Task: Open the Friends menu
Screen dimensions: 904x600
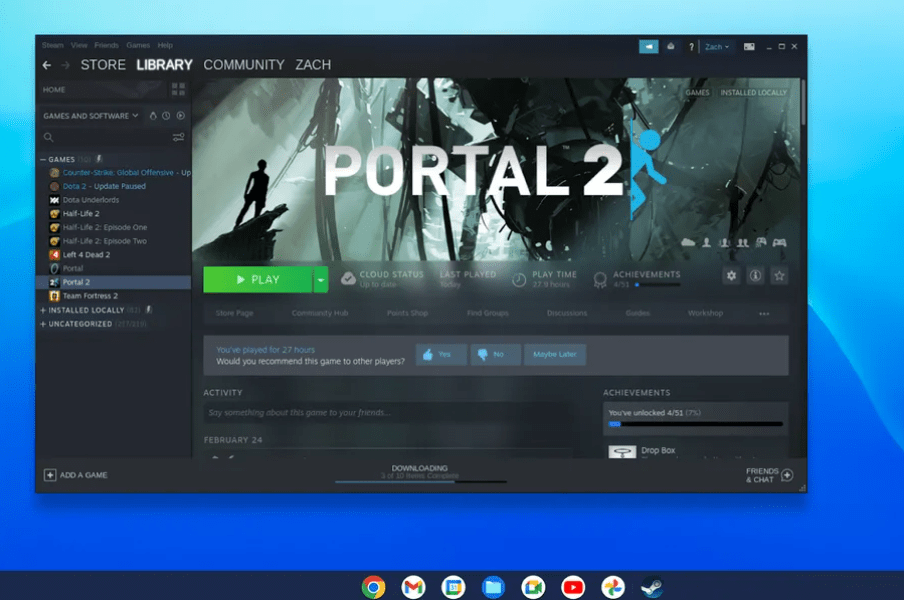Action: click(106, 44)
